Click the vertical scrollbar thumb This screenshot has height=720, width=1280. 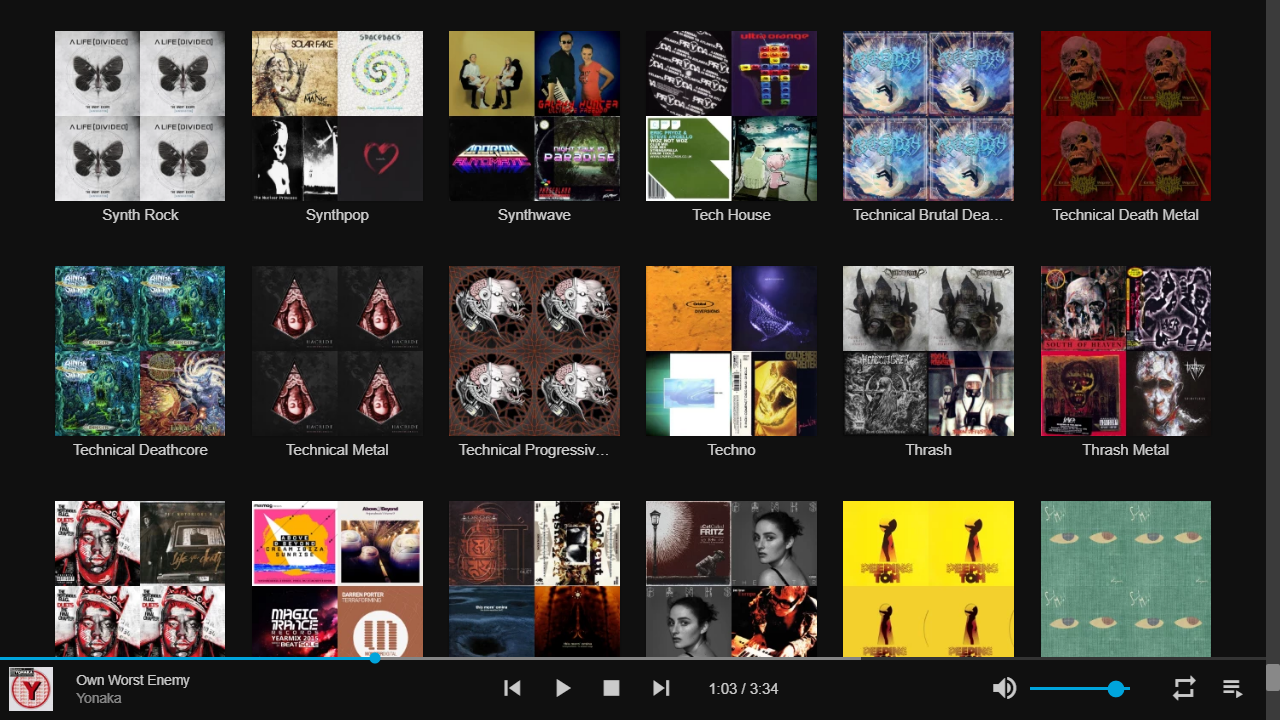1272,677
